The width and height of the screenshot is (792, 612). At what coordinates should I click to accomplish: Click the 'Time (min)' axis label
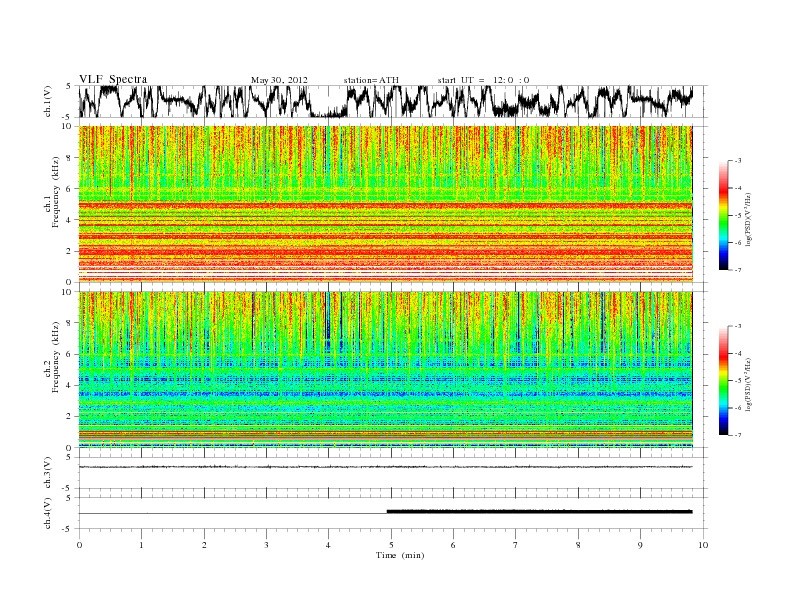click(x=400, y=555)
